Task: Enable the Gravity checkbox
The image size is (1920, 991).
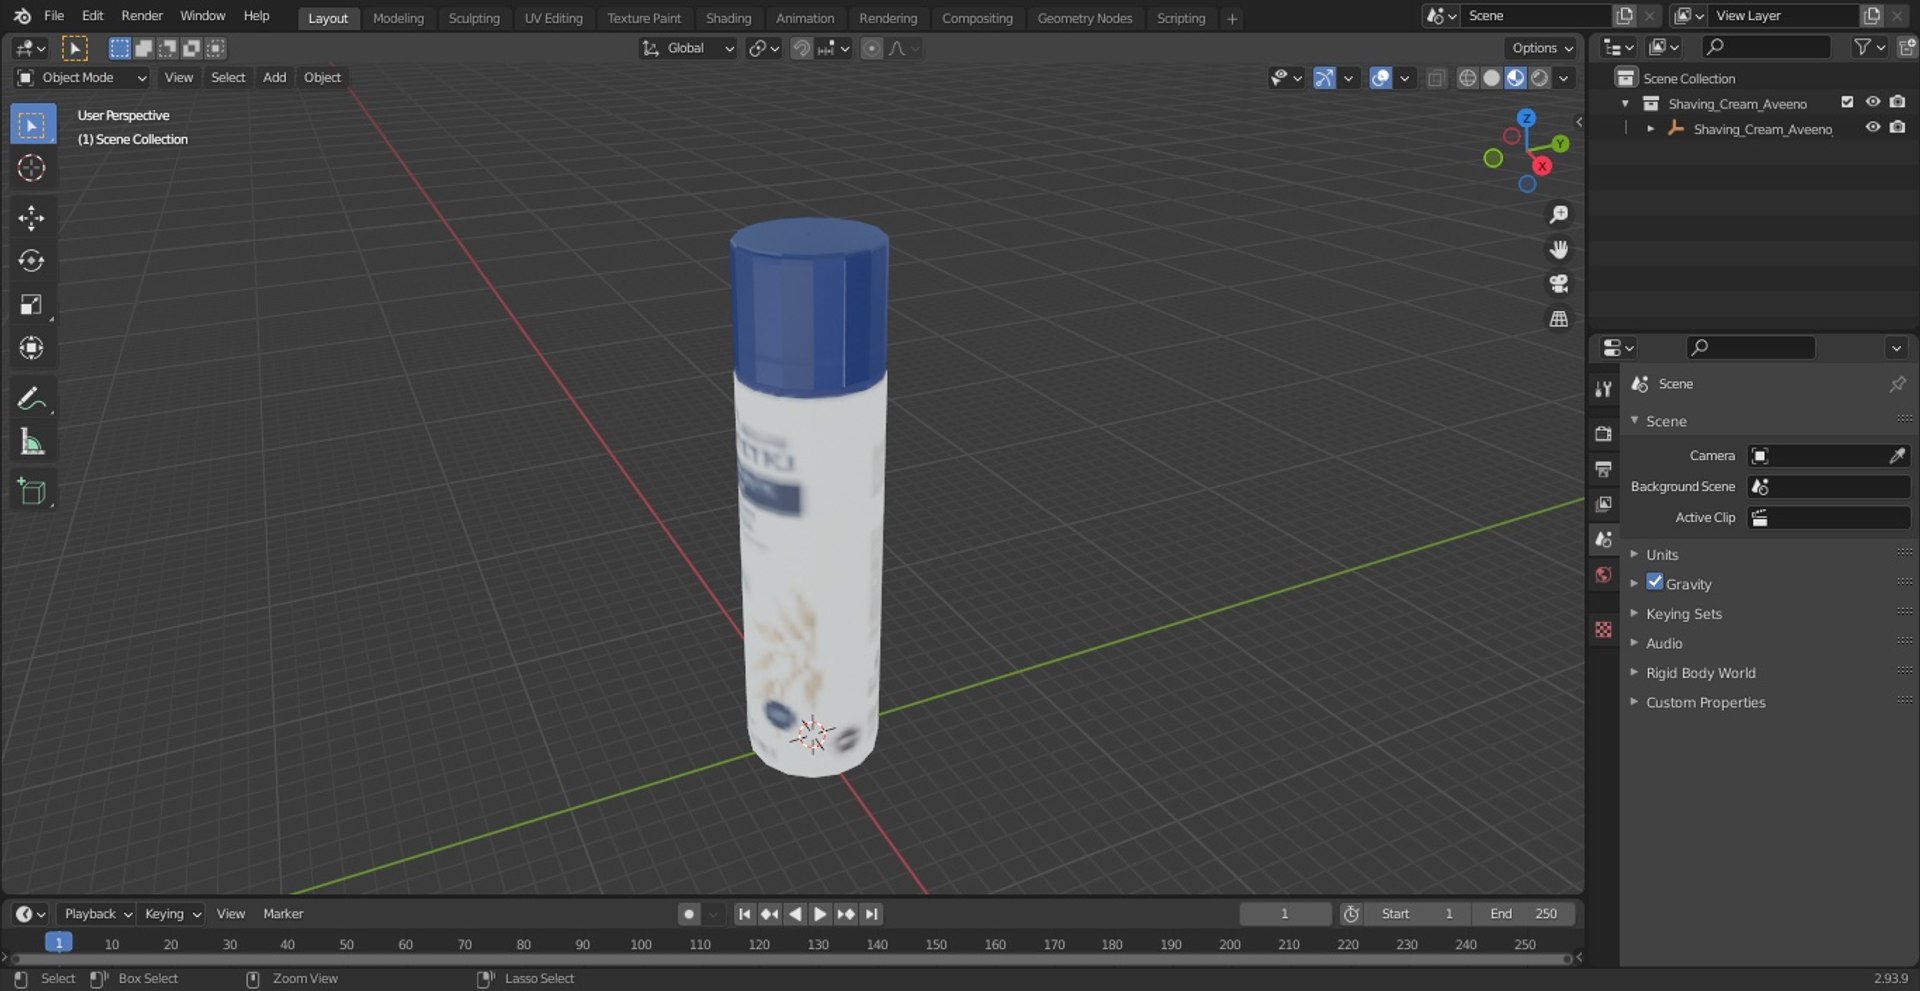Action: coord(1655,582)
